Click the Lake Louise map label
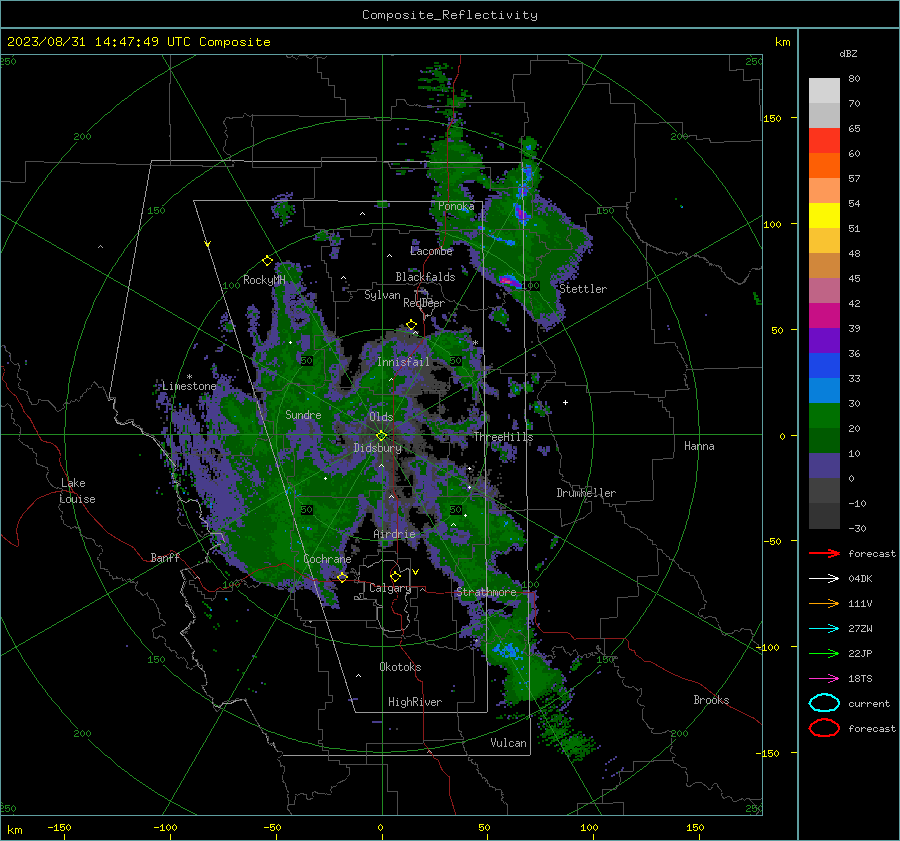The image size is (900, 841). (77, 491)
